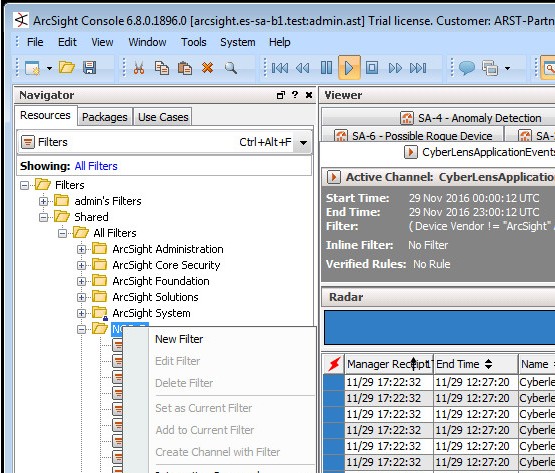Click the Rewind channel button
The image size is (555, 473).
[x=302, y=68]
